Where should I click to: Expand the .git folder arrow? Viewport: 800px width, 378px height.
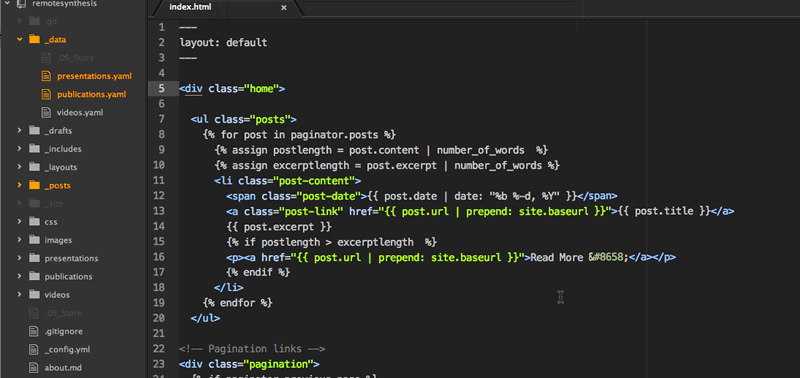tap(19, 21)
